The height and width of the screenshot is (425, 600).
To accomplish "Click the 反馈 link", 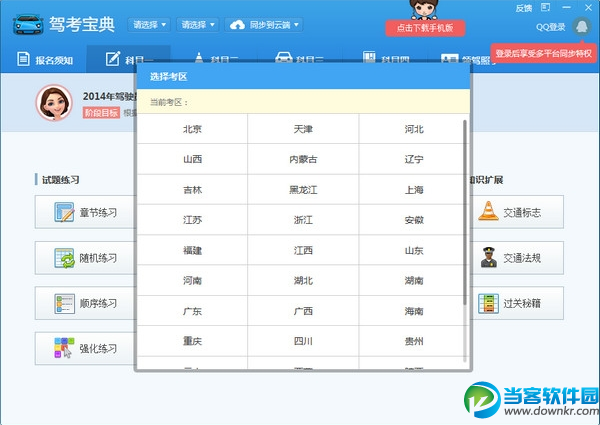I will 524,8.
